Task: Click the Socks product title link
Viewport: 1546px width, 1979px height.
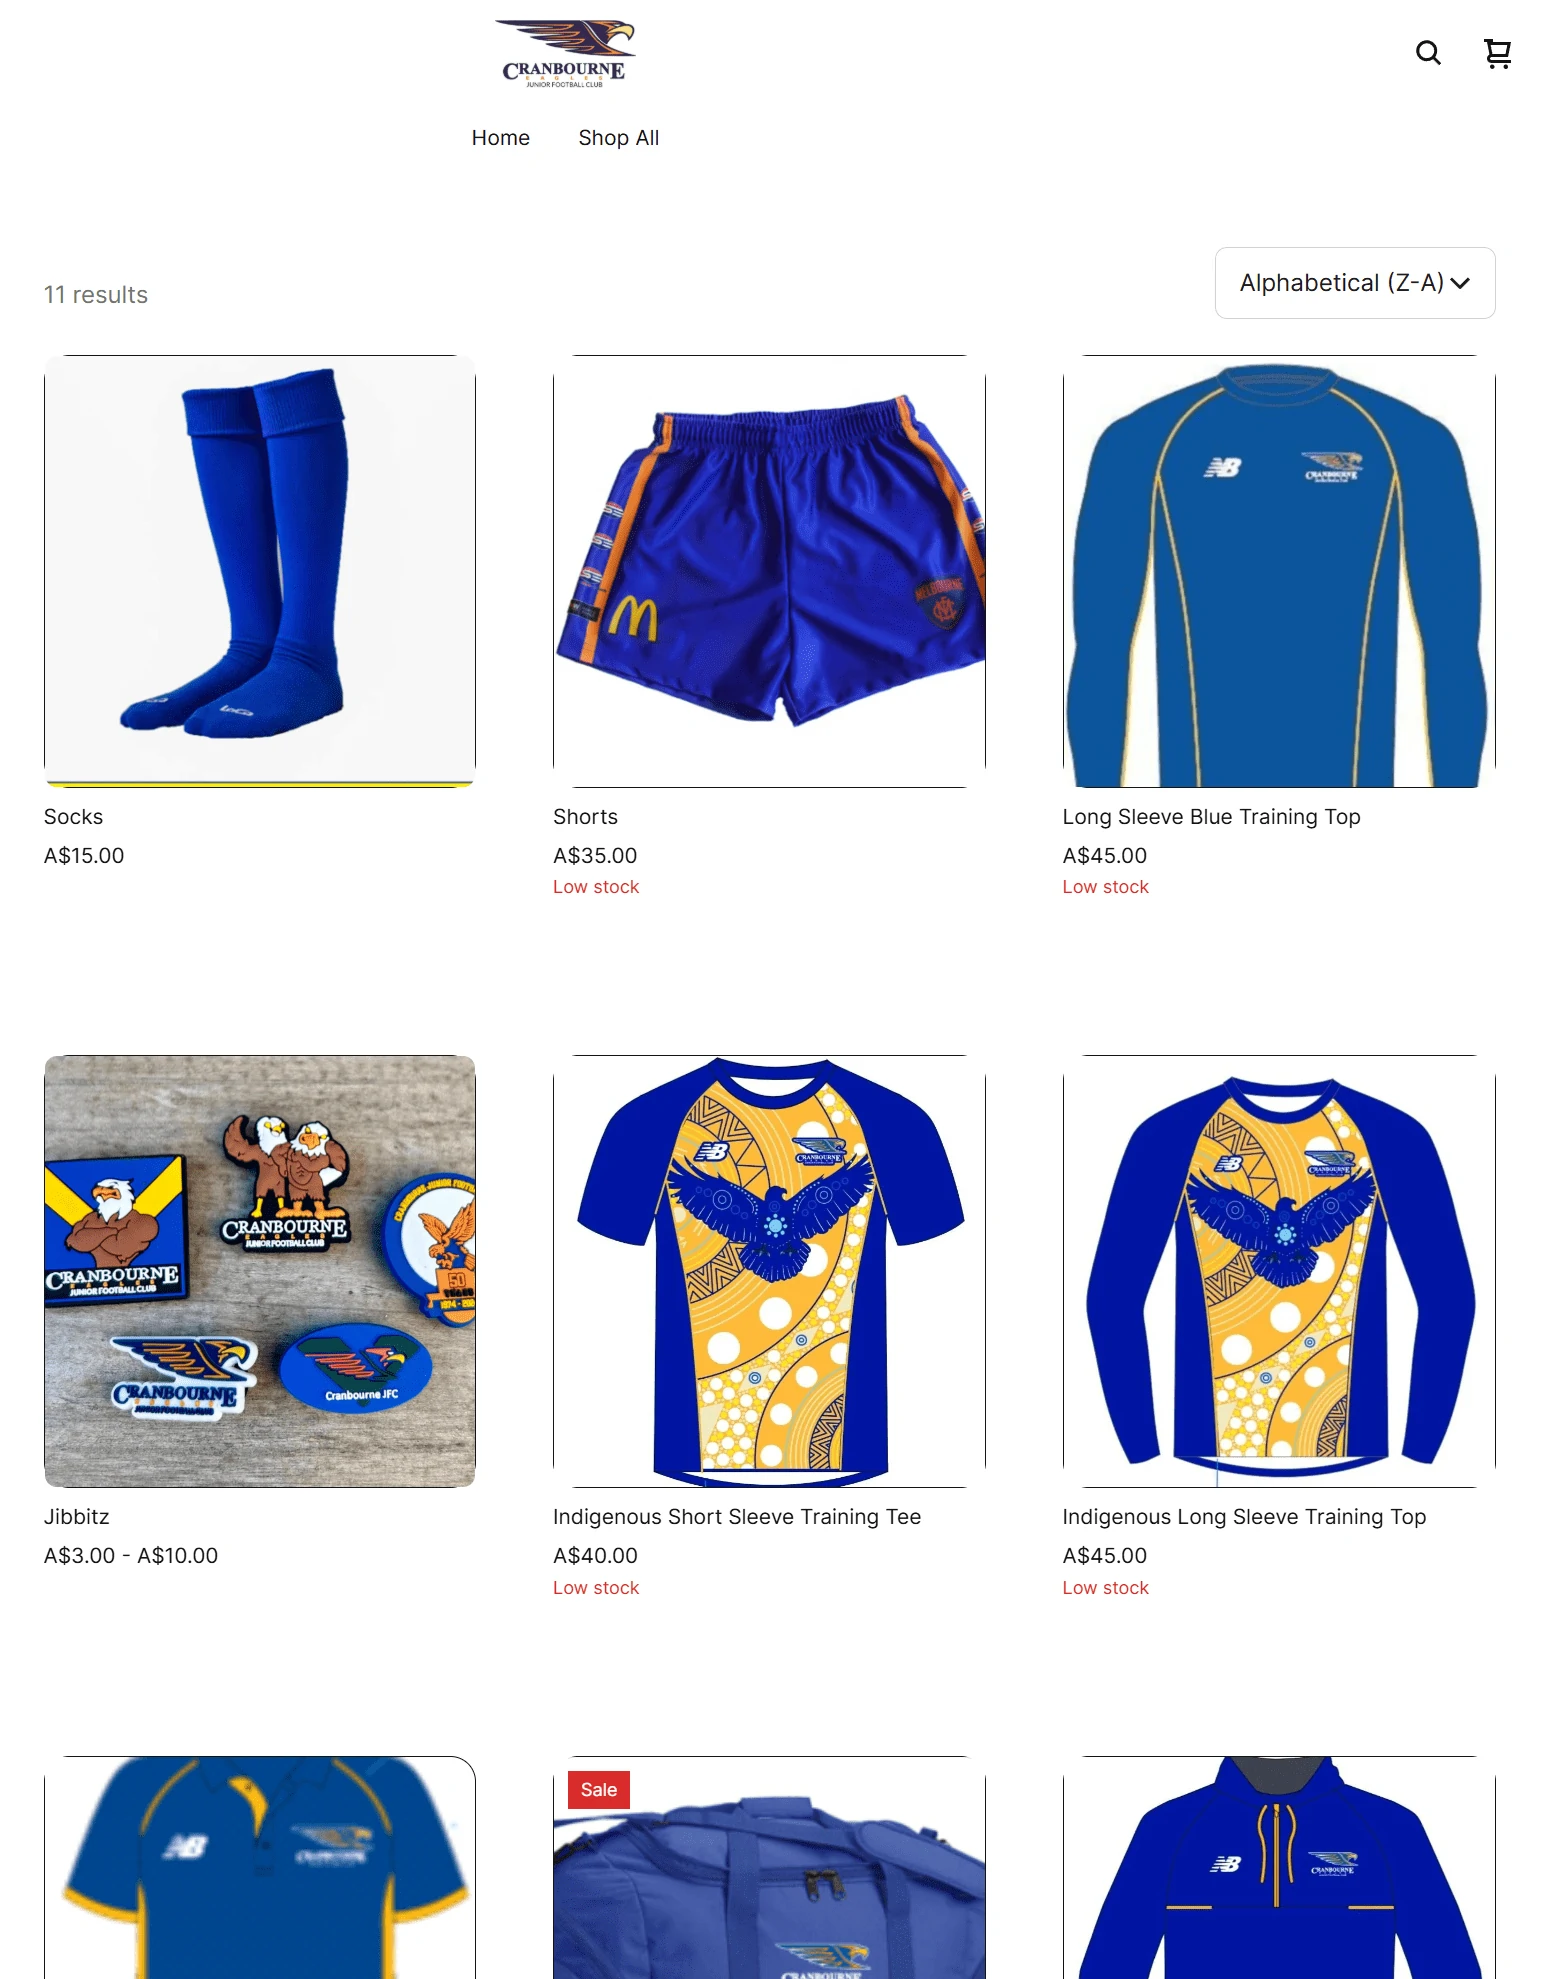Action: point(74,817)
